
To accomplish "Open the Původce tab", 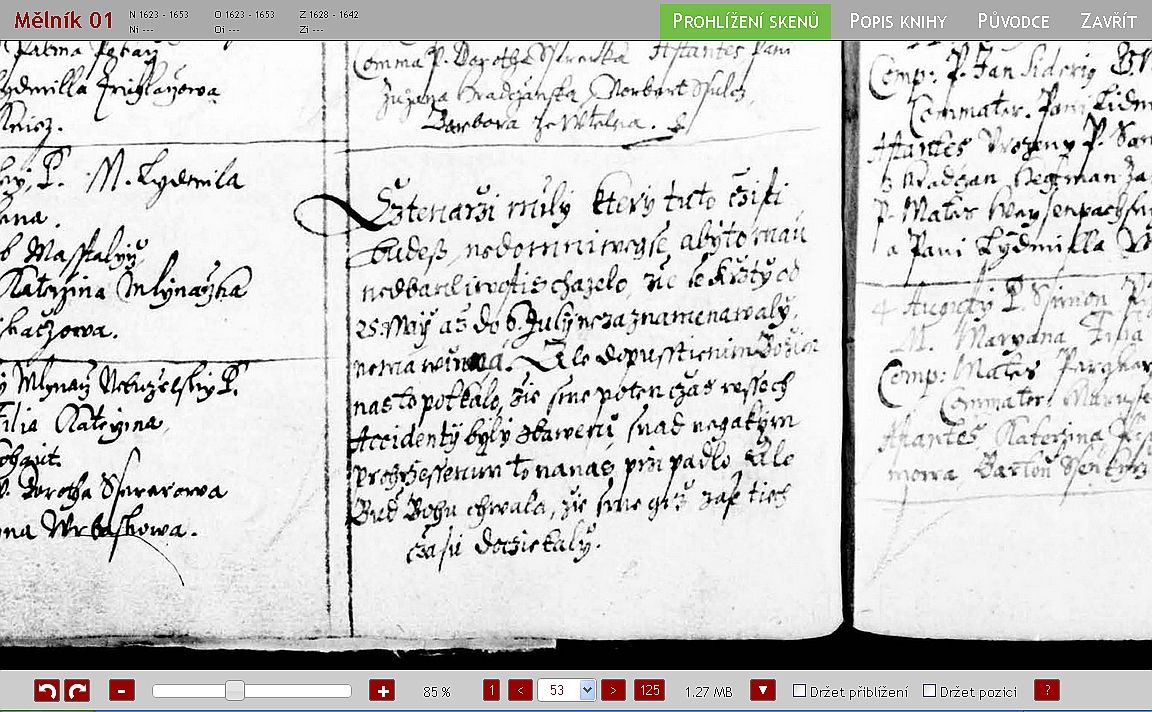I will pyautogui.click(x=1013, y=21).
